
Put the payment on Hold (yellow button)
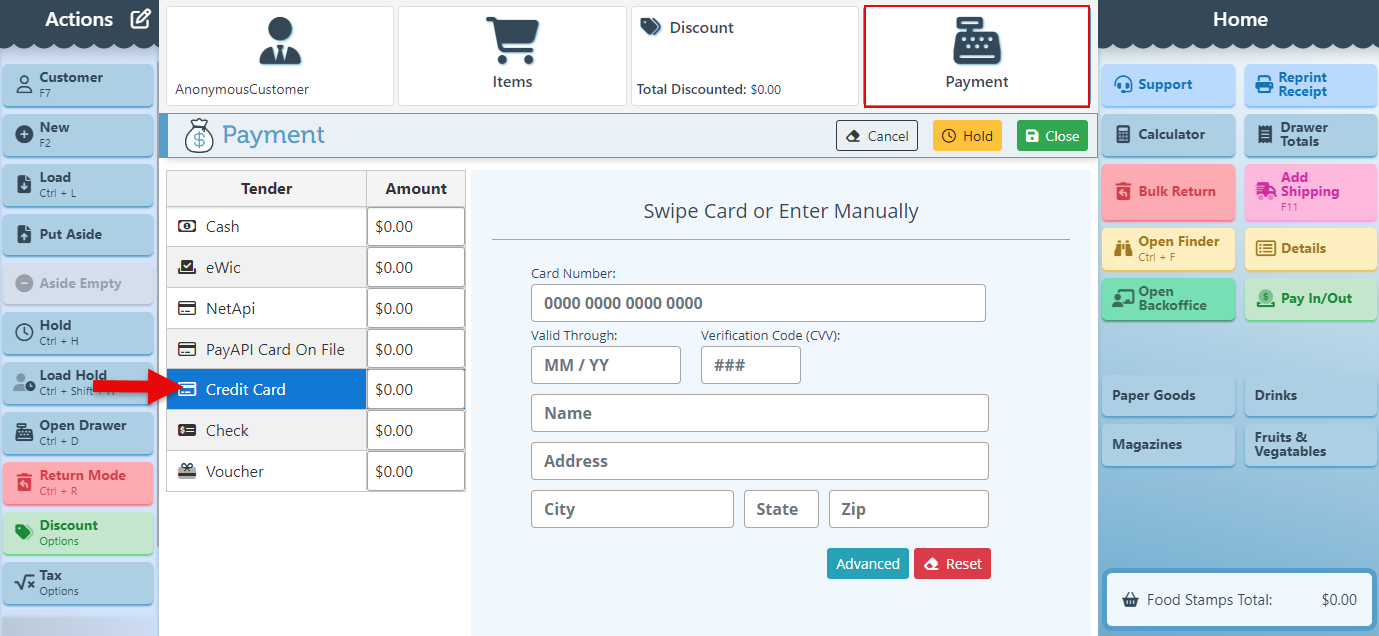(x=968, y=136)
